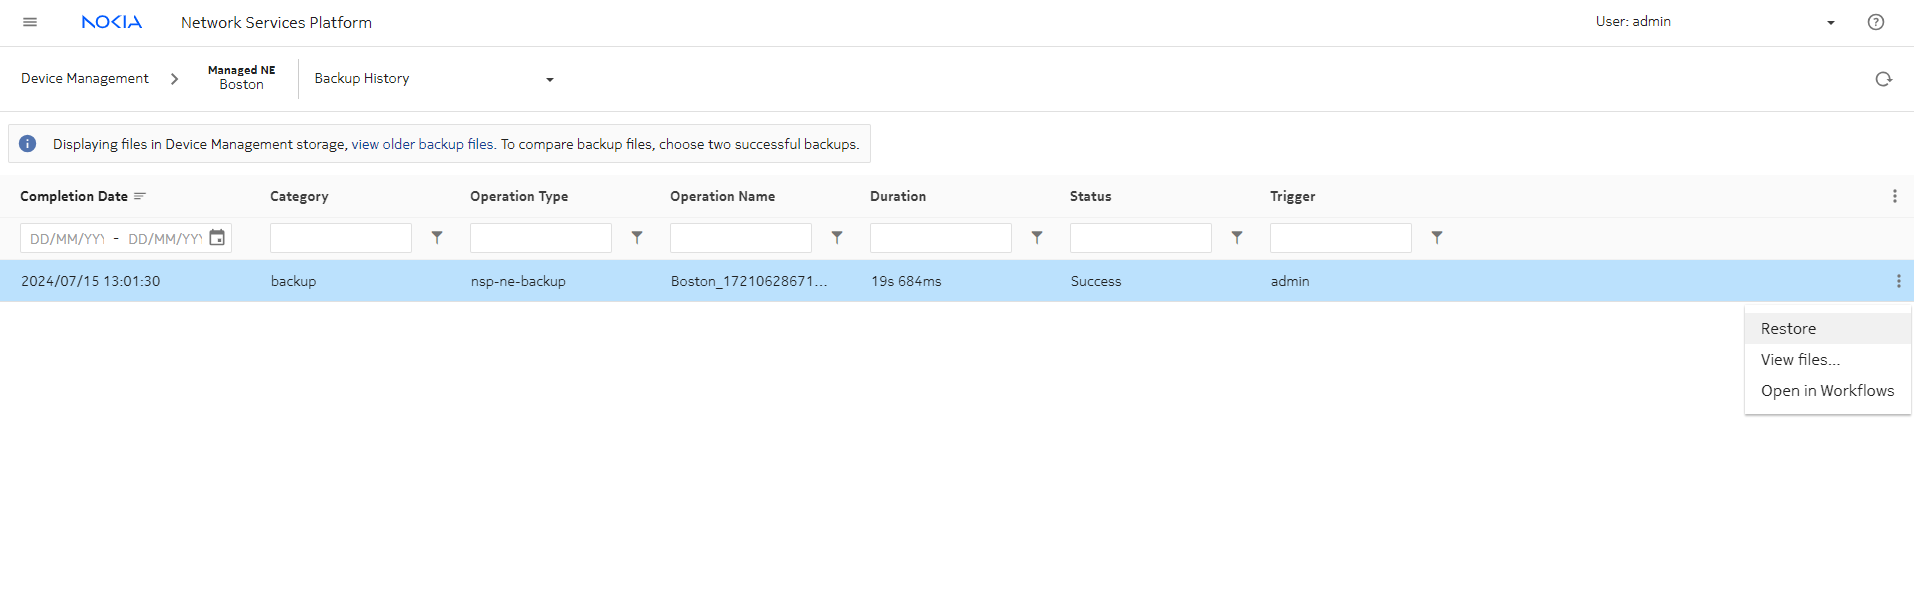
Task: Click the row actions three-dot icon
Action: tap(1898, 282)
